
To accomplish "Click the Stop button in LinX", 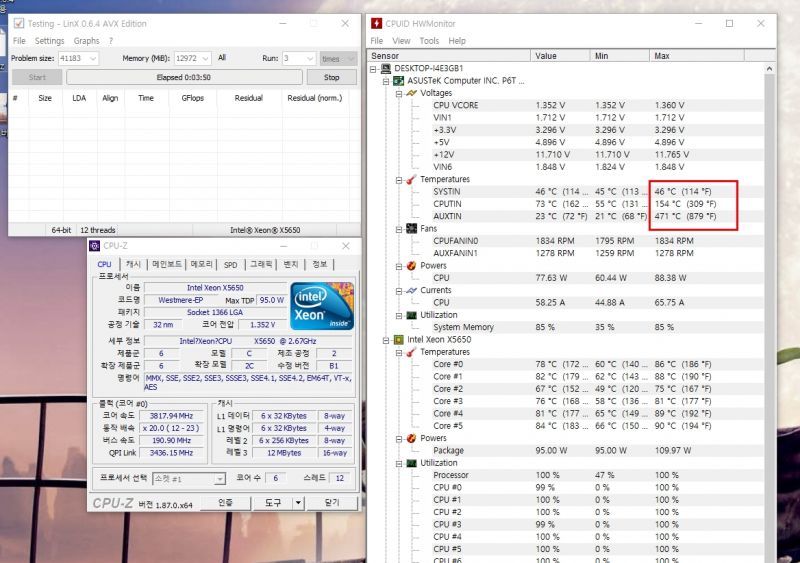I will point(331,78).
